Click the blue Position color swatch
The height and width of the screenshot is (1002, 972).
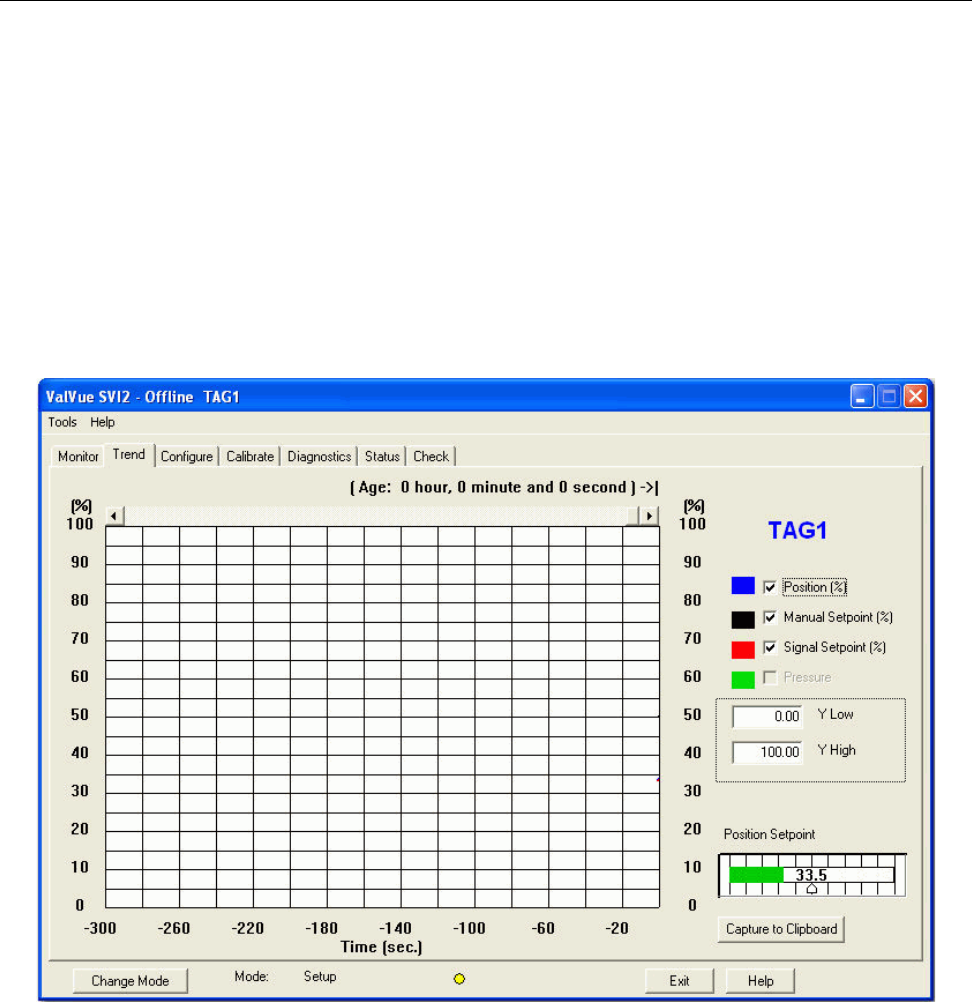743,586
